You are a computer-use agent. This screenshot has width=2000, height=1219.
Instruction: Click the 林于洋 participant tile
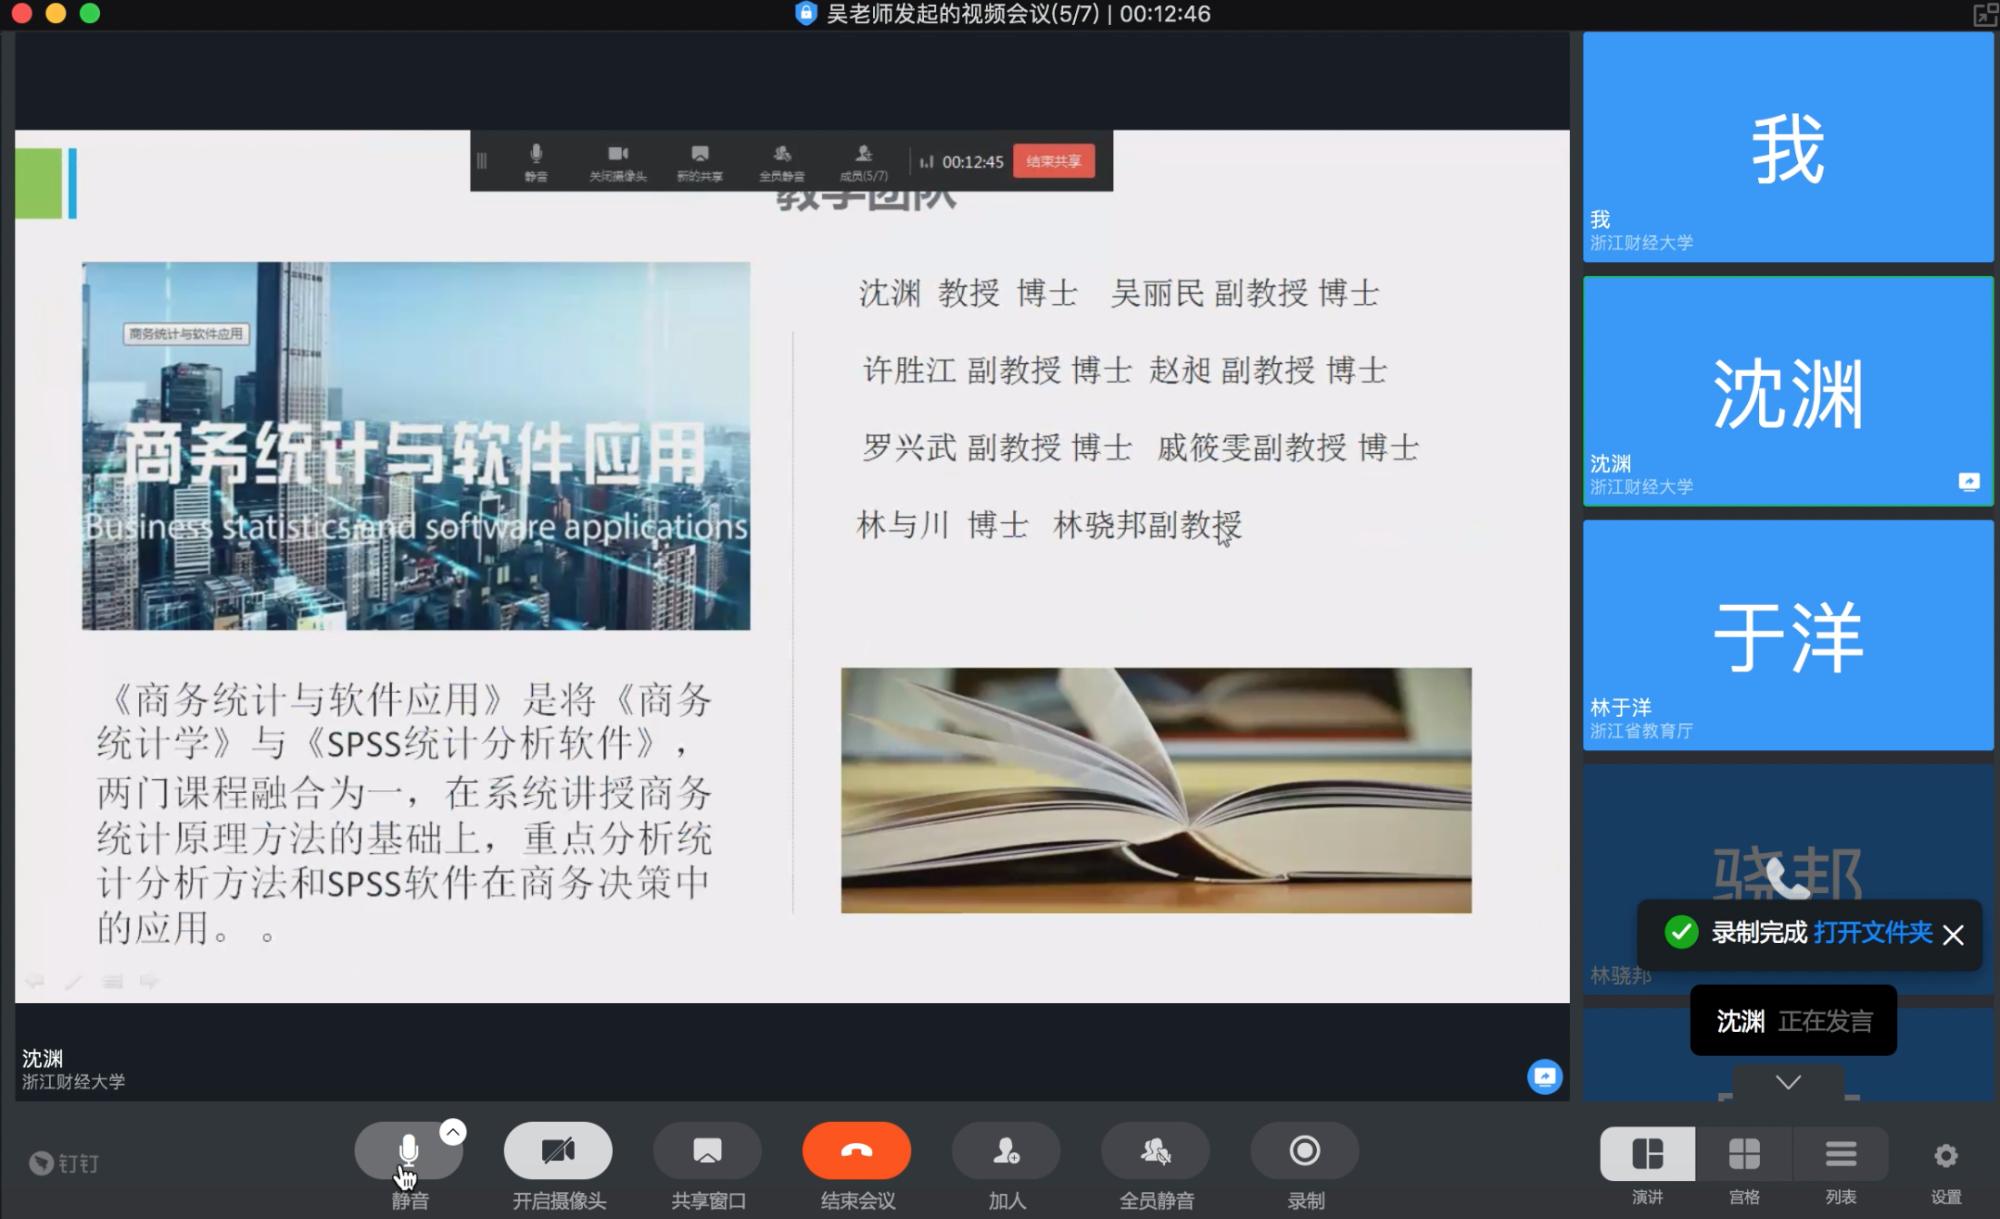click(x=1788, y=636)
